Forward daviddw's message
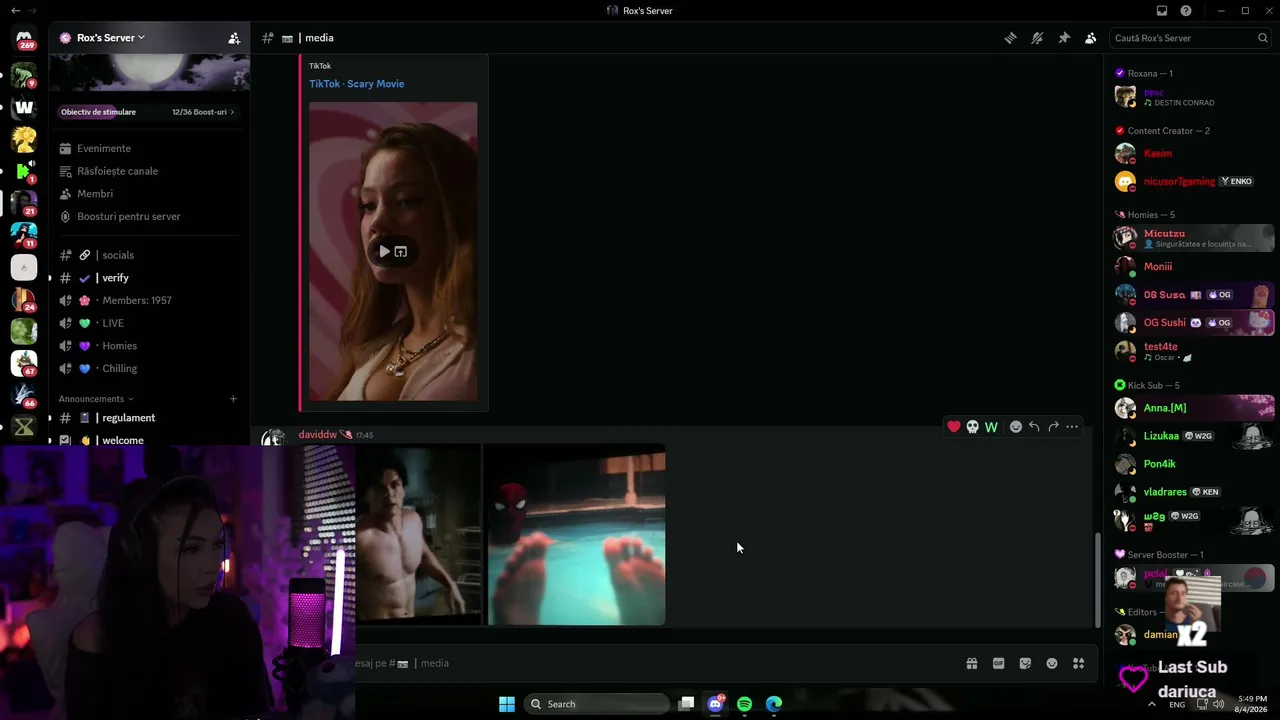Viewport: 1280px width, 720px height. [1053, 427]
